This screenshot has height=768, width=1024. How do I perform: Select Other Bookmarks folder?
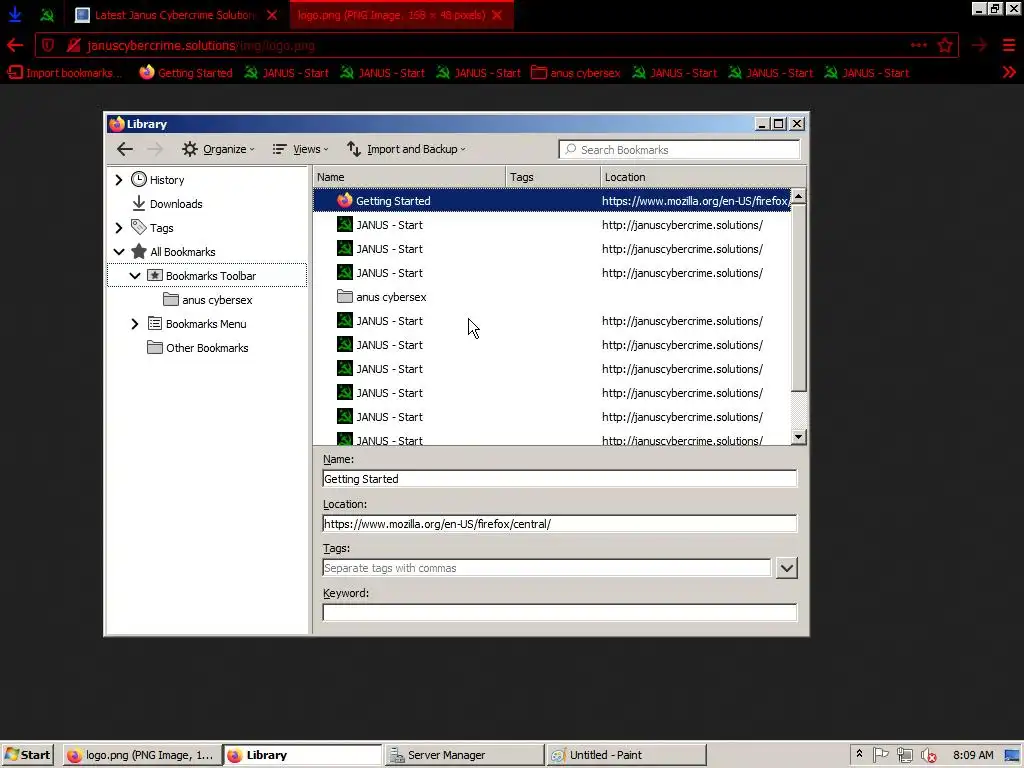(207, 348)
